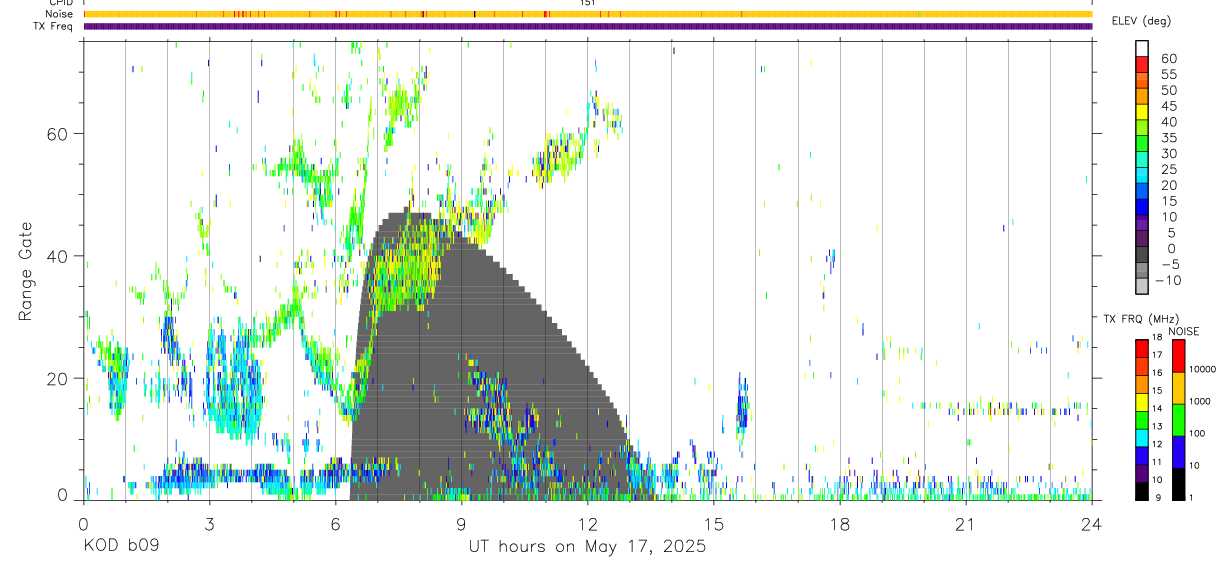Click the 'TX FRQ (MHz)' legend title
Viewport: 1228px width, 567px height.
pyautogui.click(x=1141, y=318)
